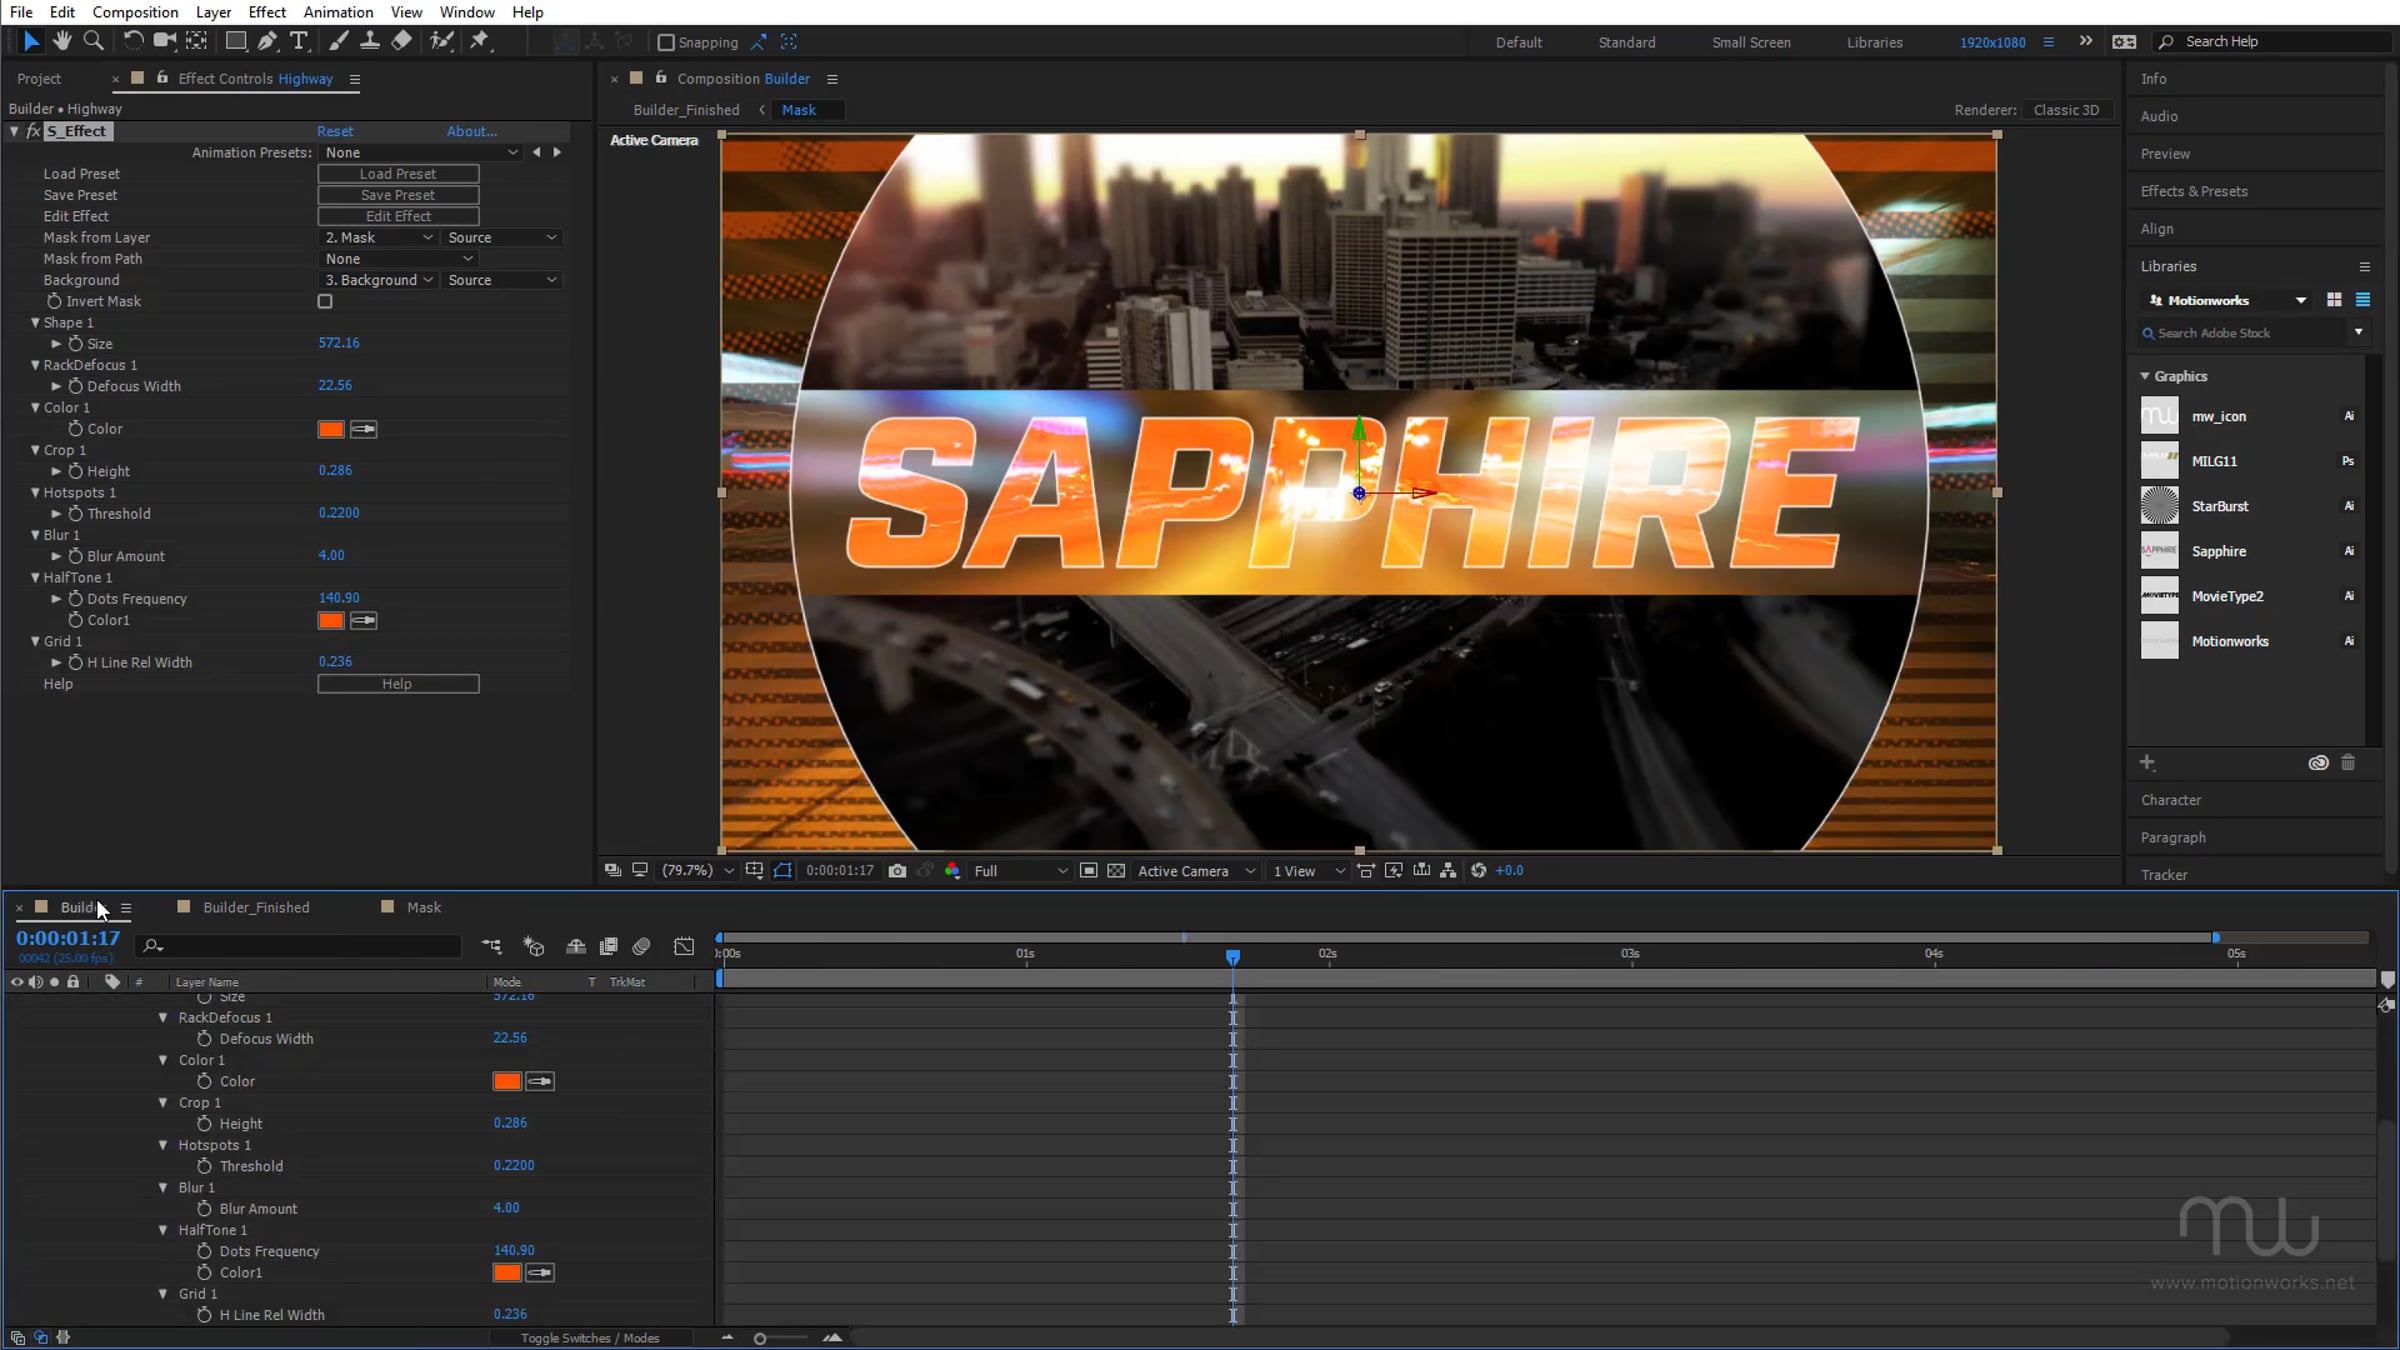Open HalfTone Color1 swatch in Effect Controls
The width and height of the screenshot is (2400, 1350).
[331, 620]
